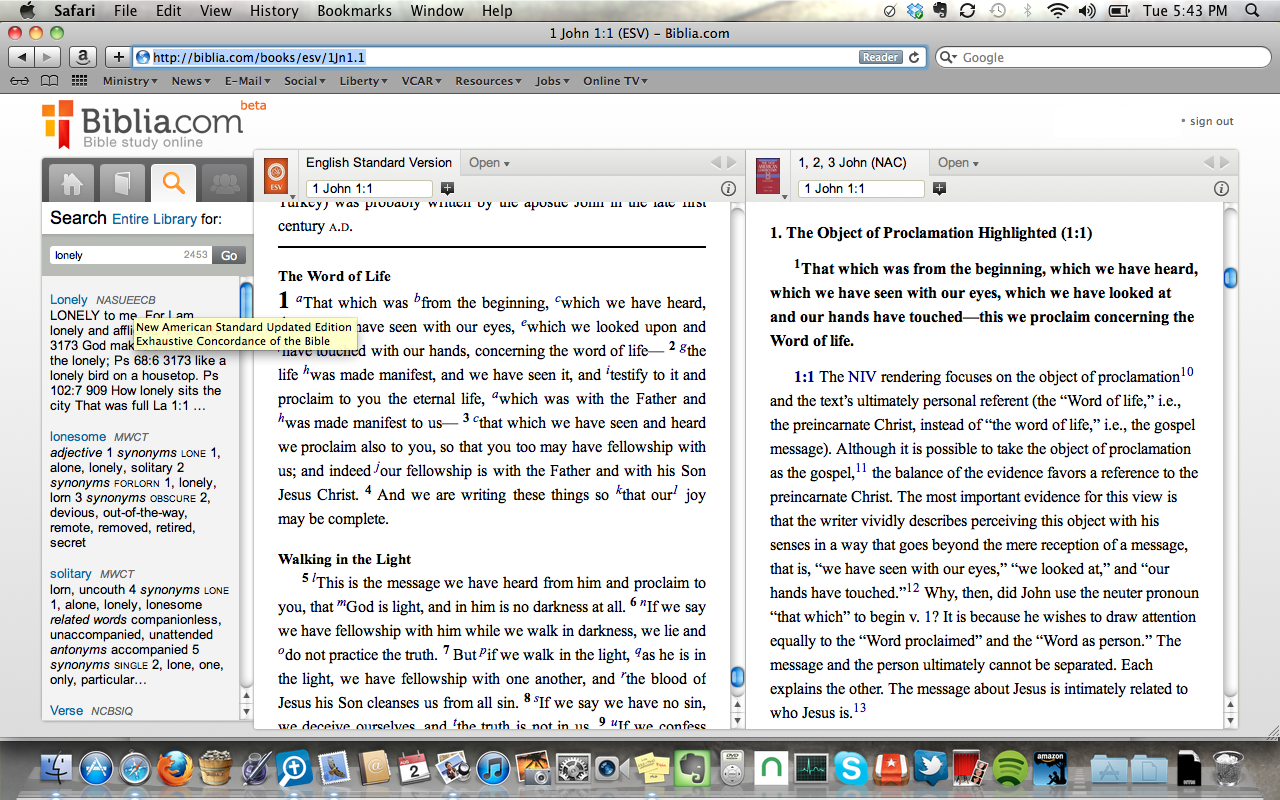Click the ESV panel scrollbar thumb
The image size is (1280, 800).
(x=737, y=677)
